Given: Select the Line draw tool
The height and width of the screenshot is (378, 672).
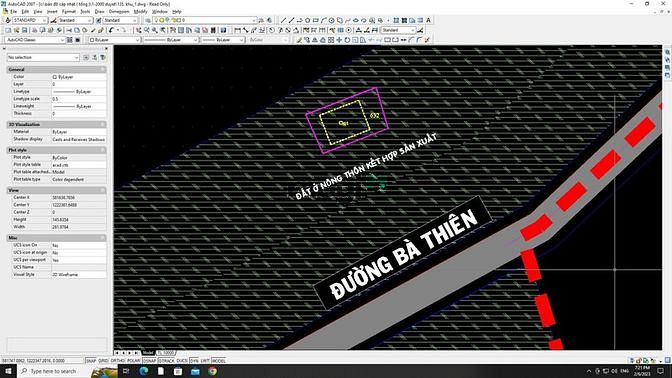Looking at the screenshot, I should pos(283,20).
